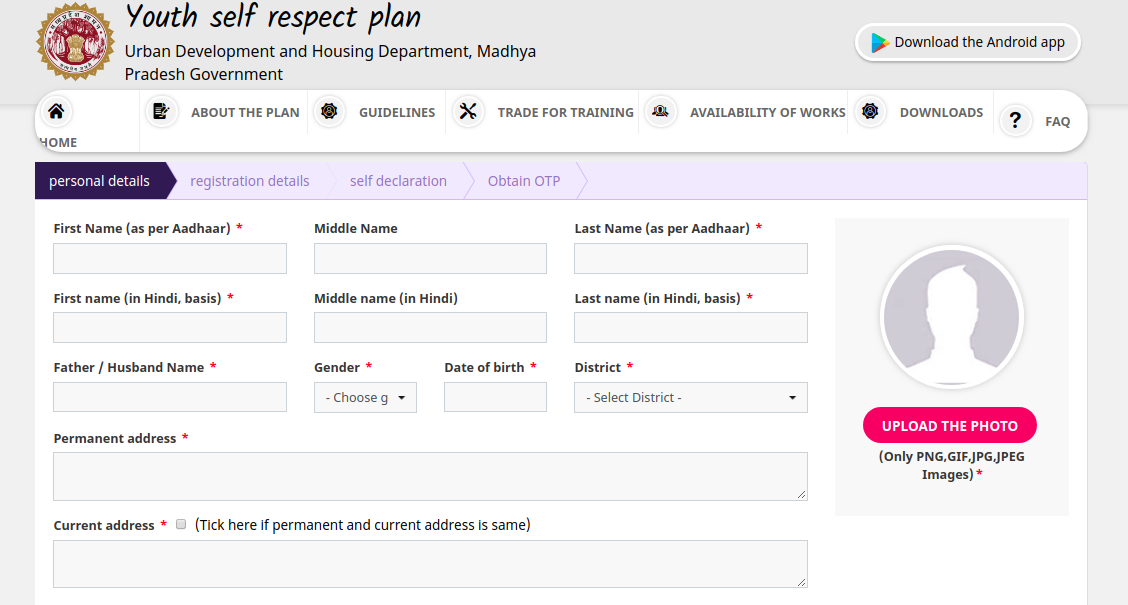
Task: Click into the Permanent address text area
Action: (430, 476)
